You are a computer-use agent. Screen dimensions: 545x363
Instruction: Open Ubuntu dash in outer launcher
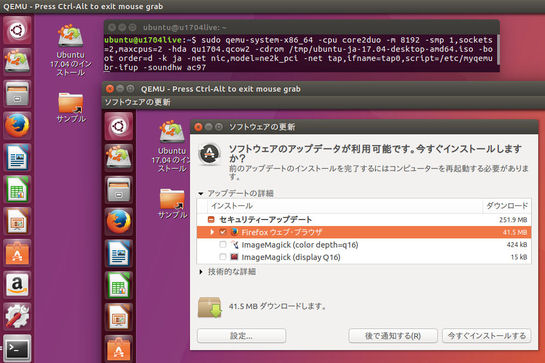point(17,30)
